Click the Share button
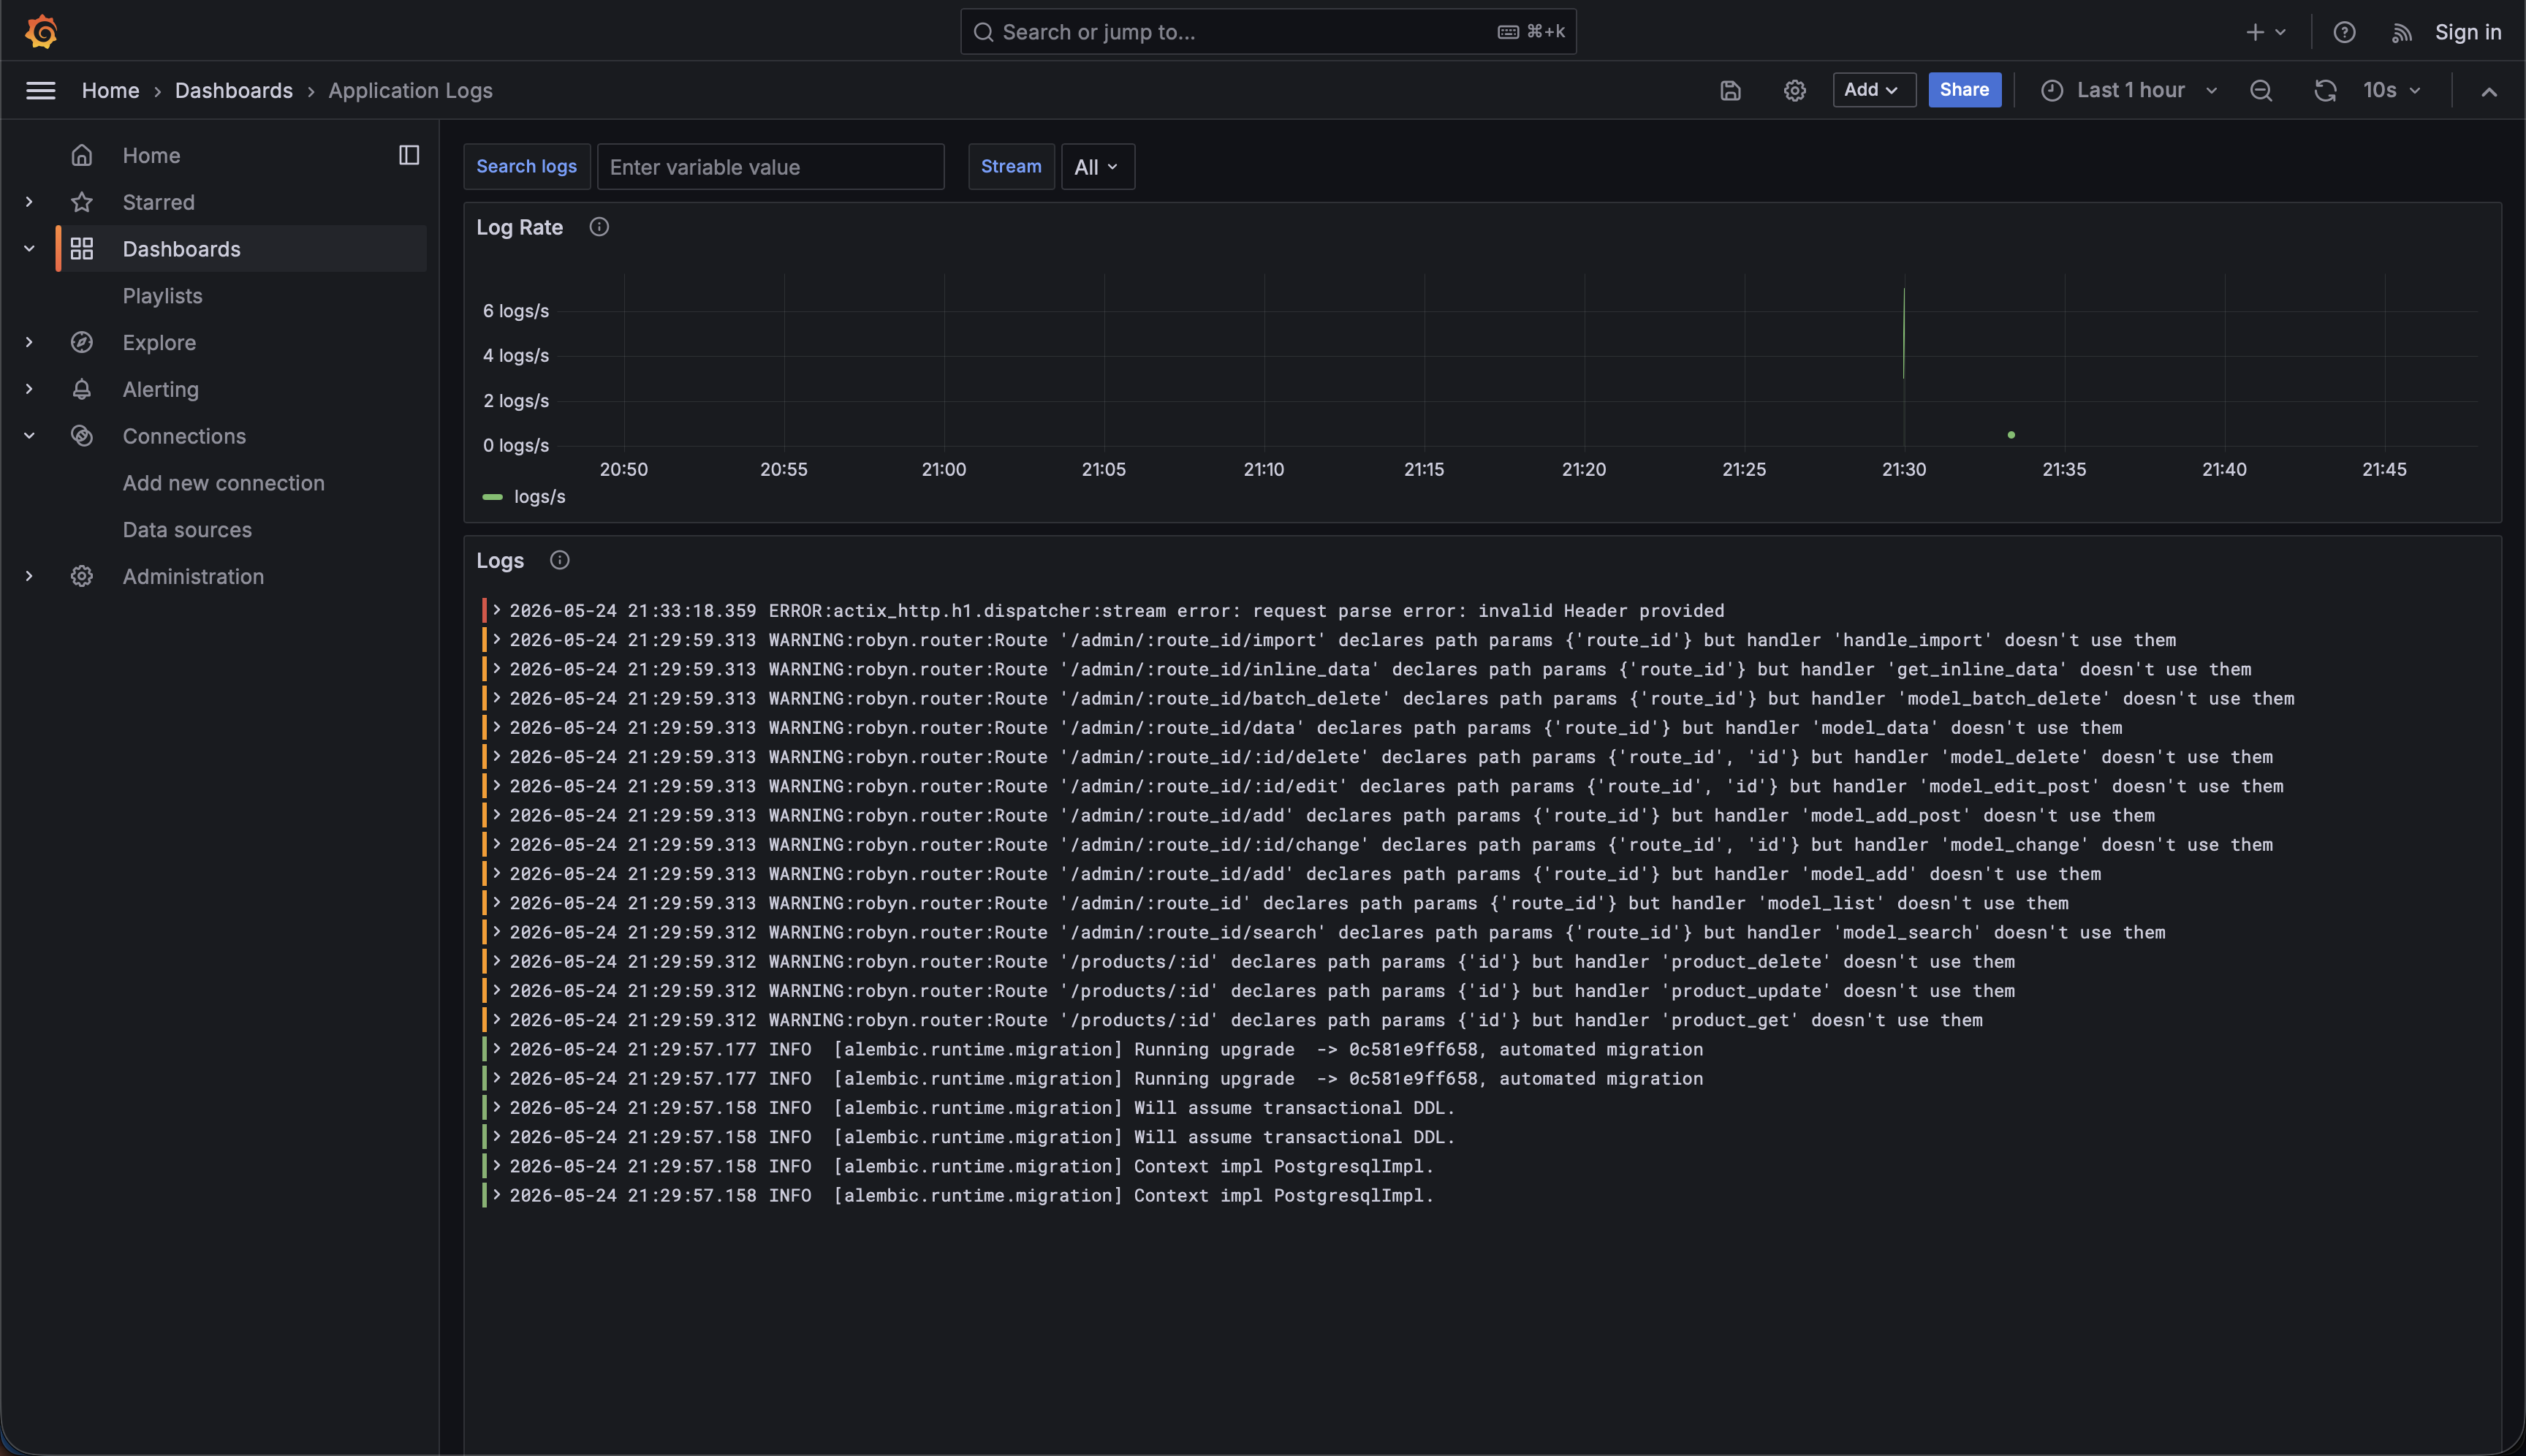This screenshot has height=1456, width=2526. click(x=1964, y=90)
